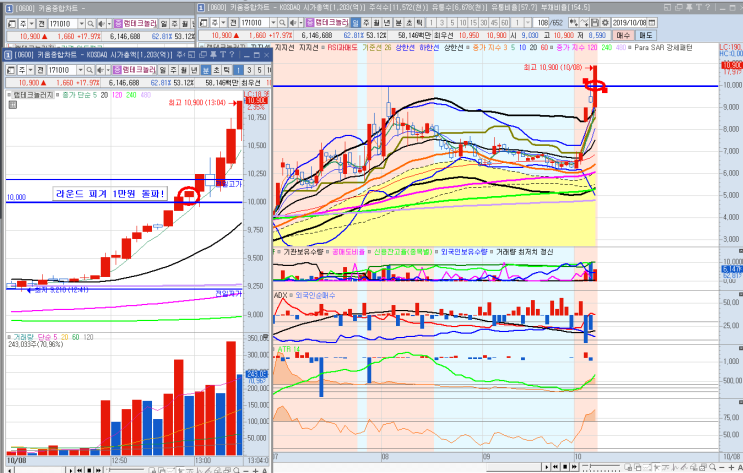Image resolution: width=743 pixels, height=473 pixels.
Task: Select 3 minute interval in front window
Action: tap(249, 70)
